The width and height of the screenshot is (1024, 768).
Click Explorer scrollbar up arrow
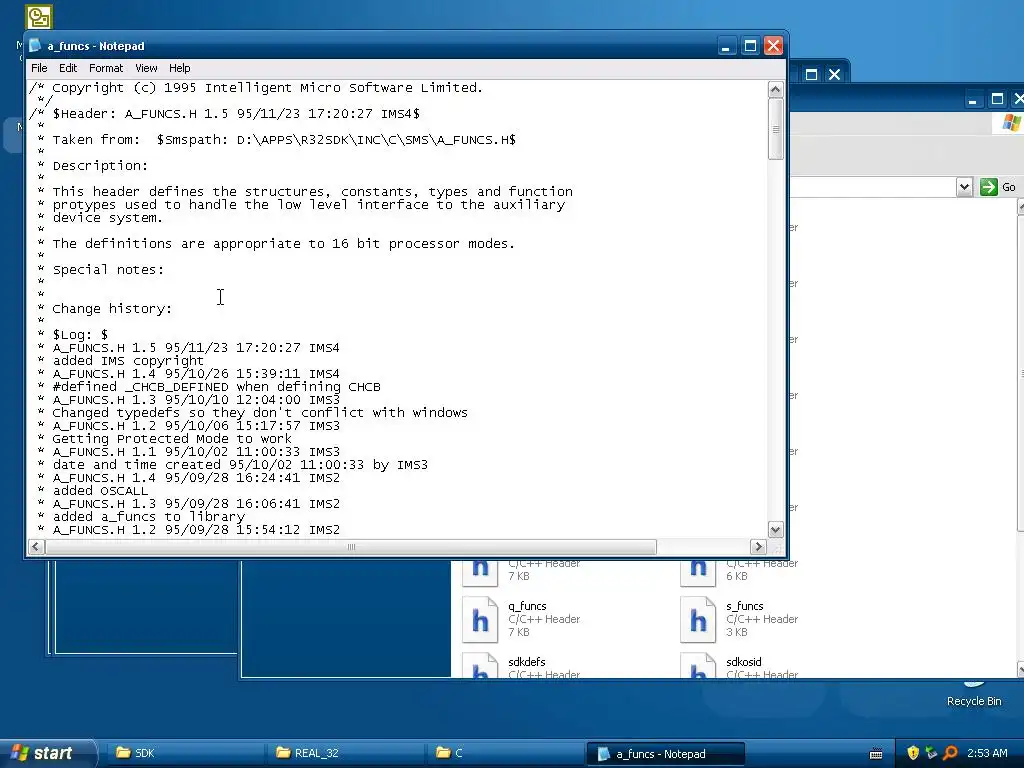[1021, 208]
